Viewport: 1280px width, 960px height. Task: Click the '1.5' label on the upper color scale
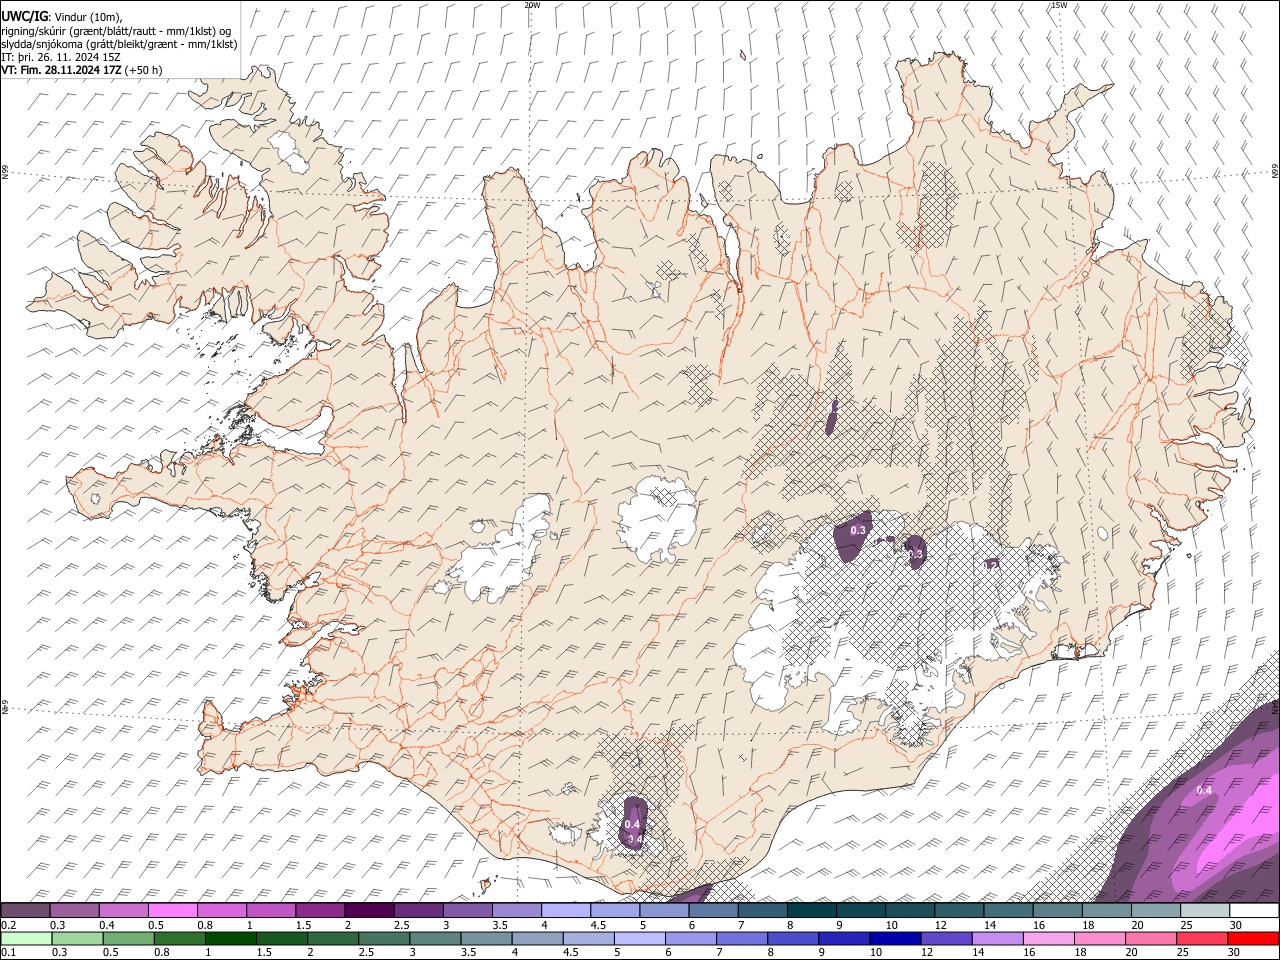point(303,925)
